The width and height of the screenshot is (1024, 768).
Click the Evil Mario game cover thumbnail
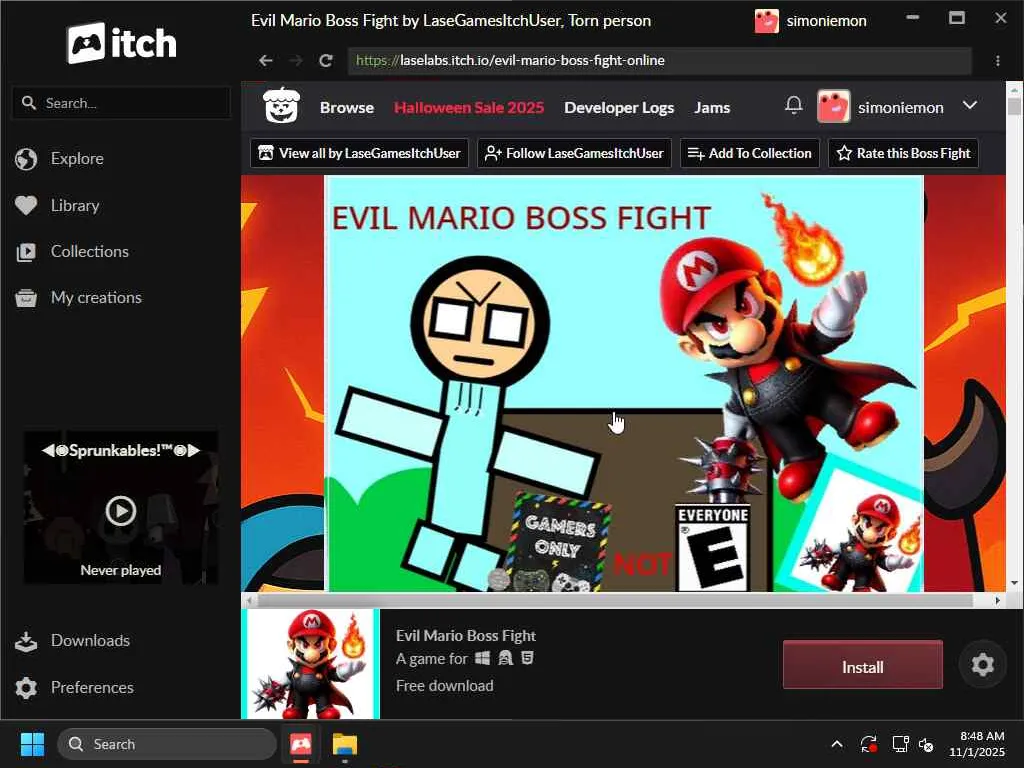(x=311, y=664)
